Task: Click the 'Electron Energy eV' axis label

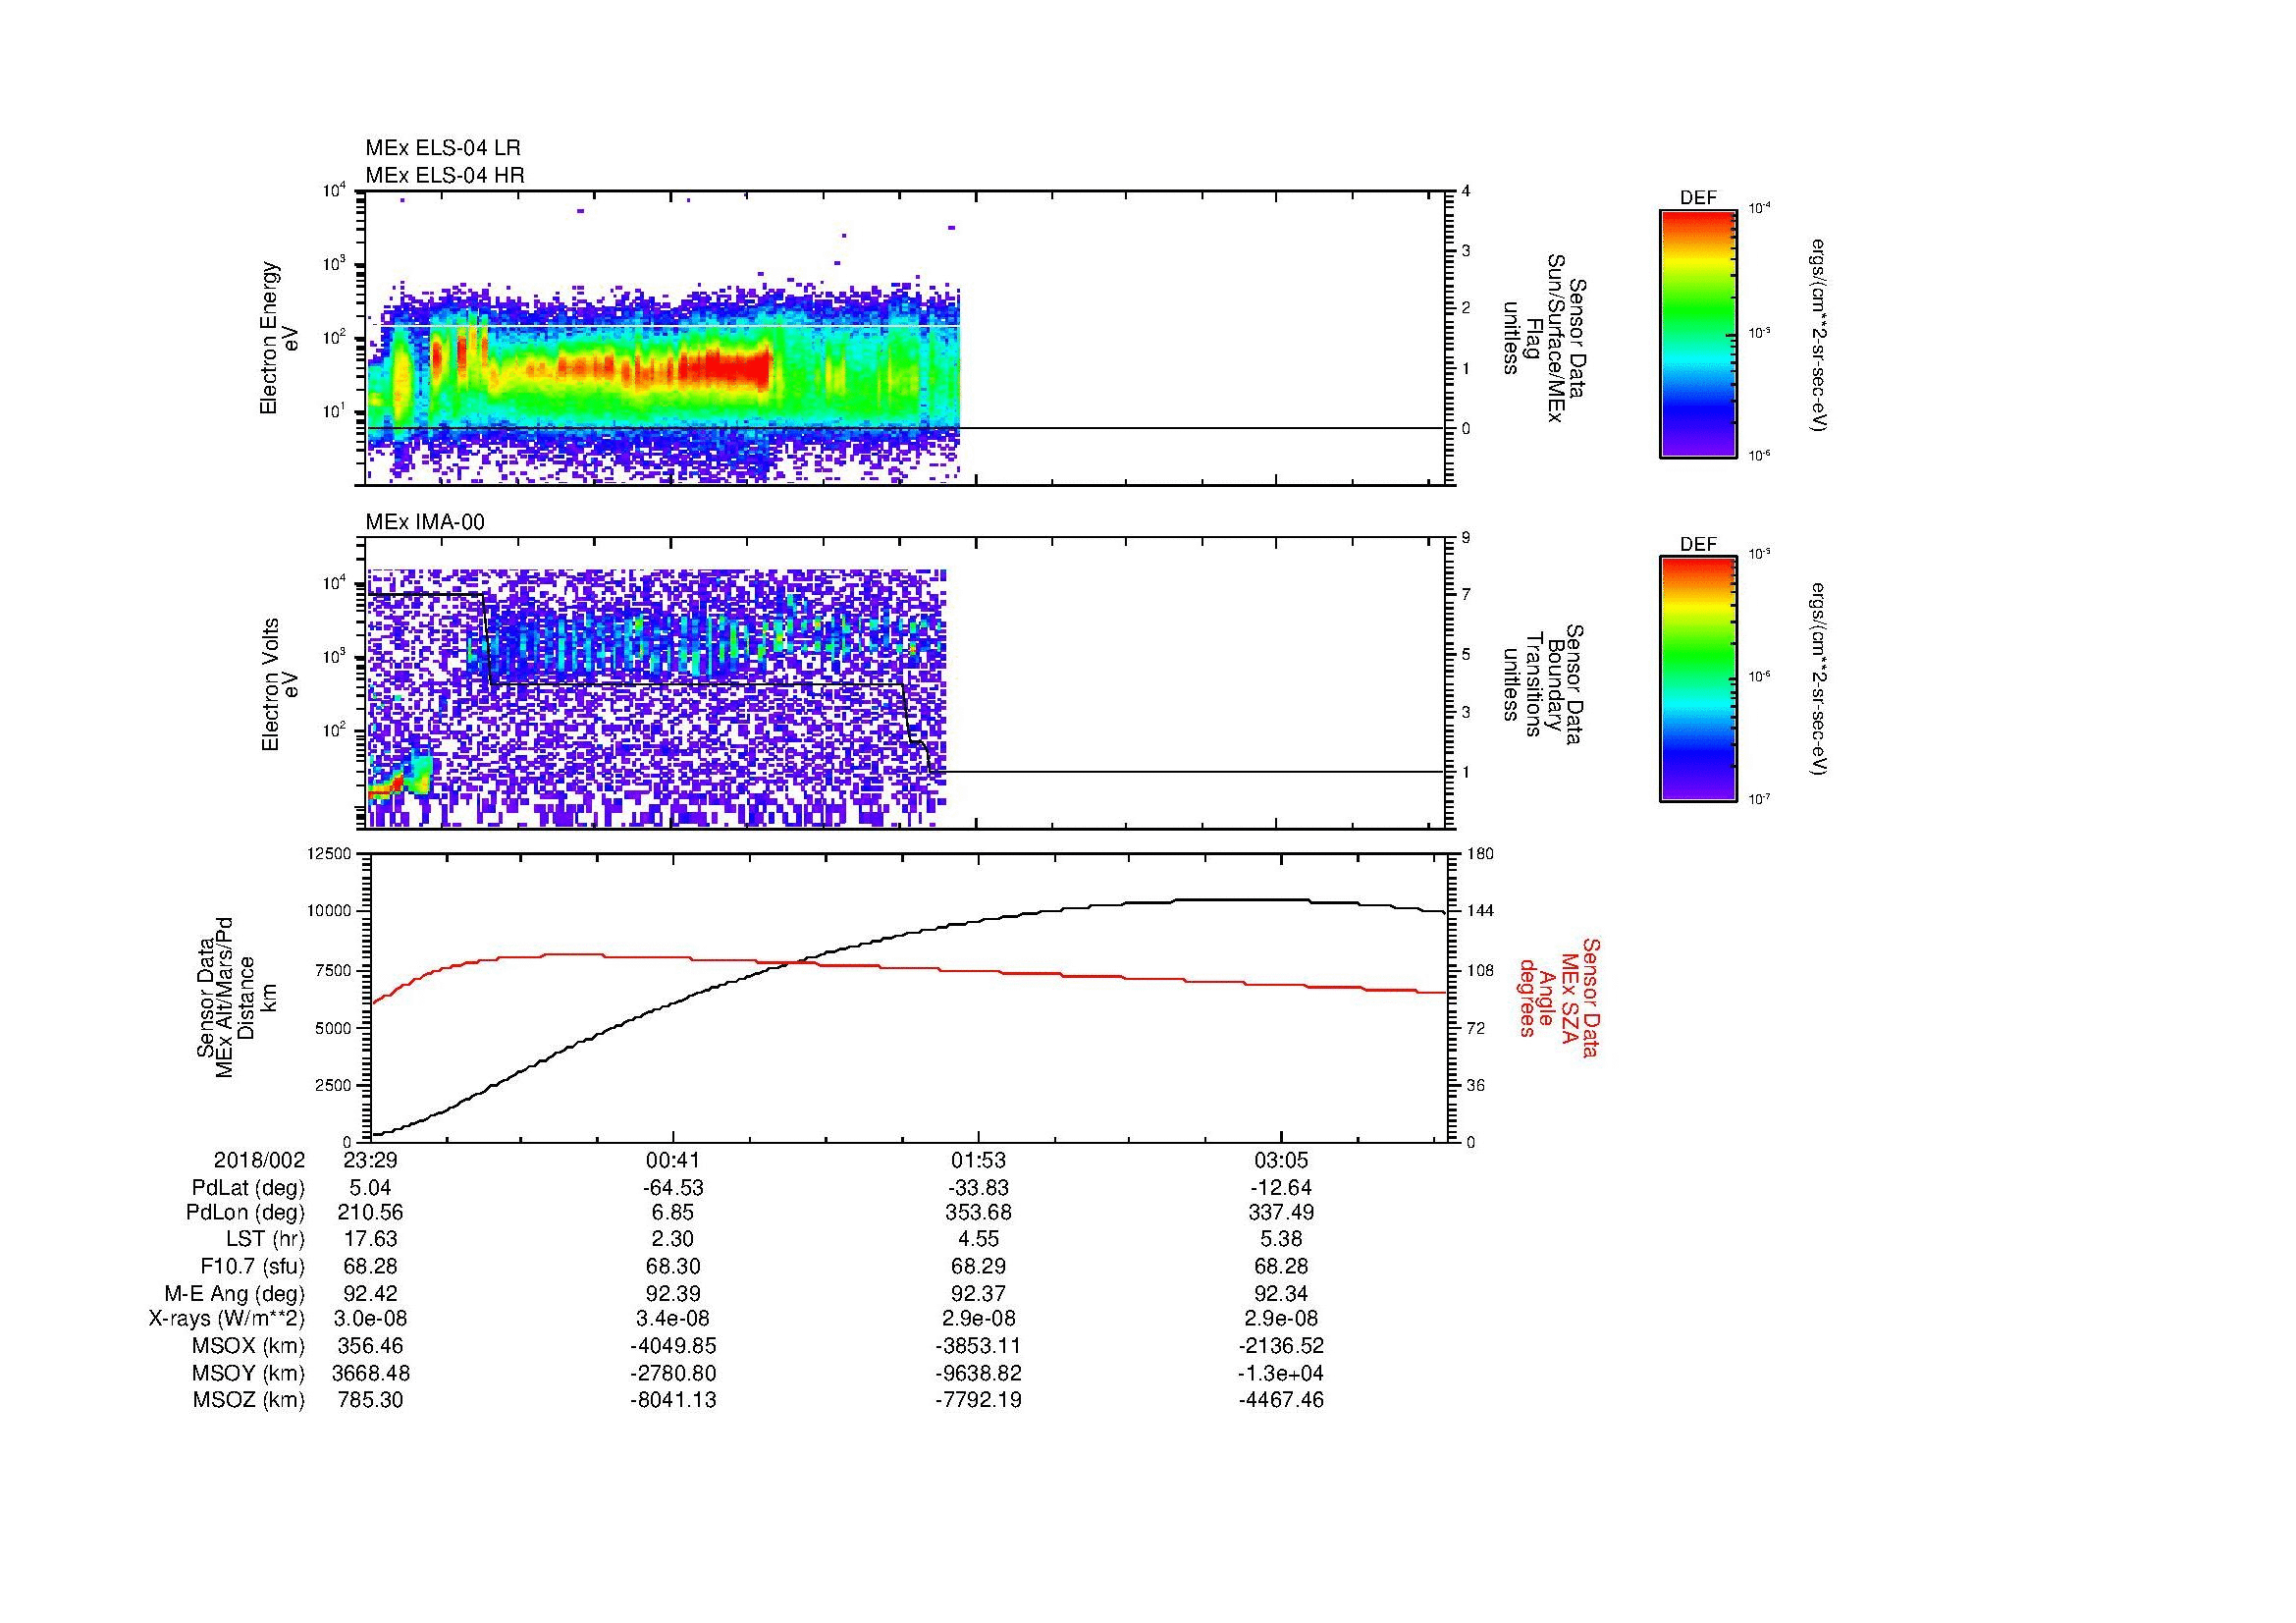Action: coord(280,338)
